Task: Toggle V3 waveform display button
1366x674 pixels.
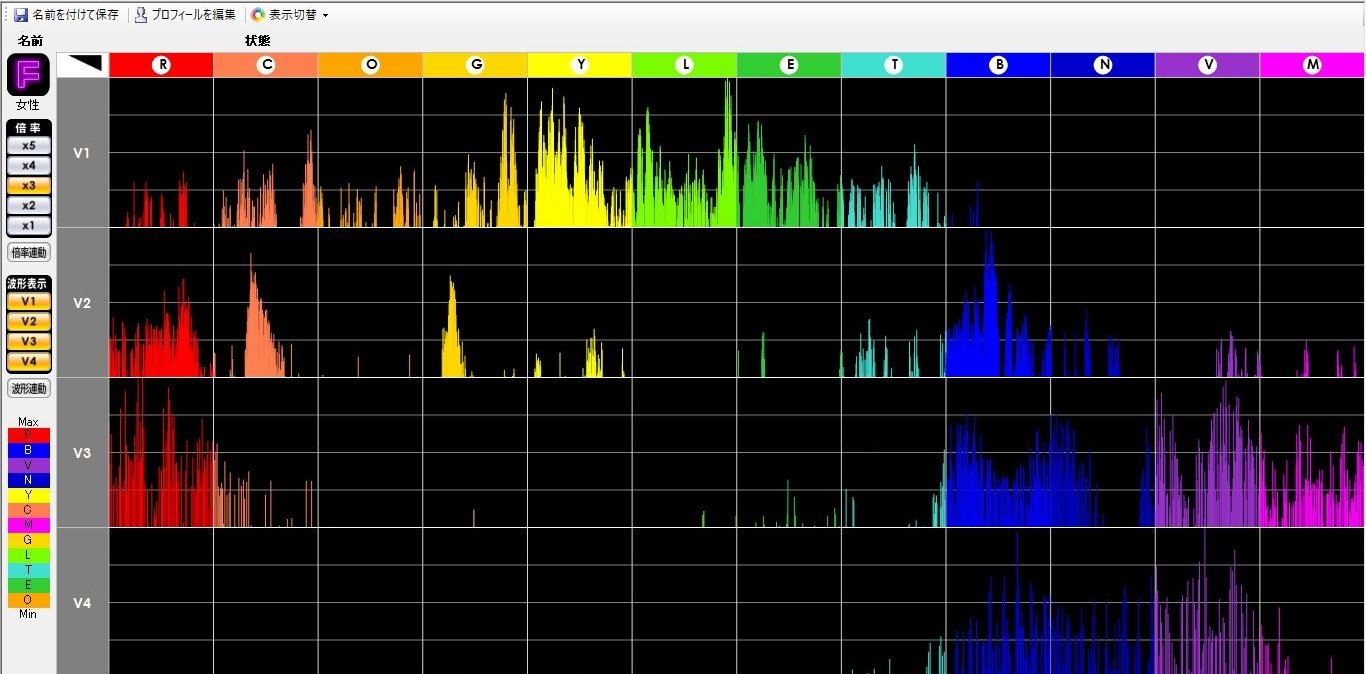Action: [28, 341]
